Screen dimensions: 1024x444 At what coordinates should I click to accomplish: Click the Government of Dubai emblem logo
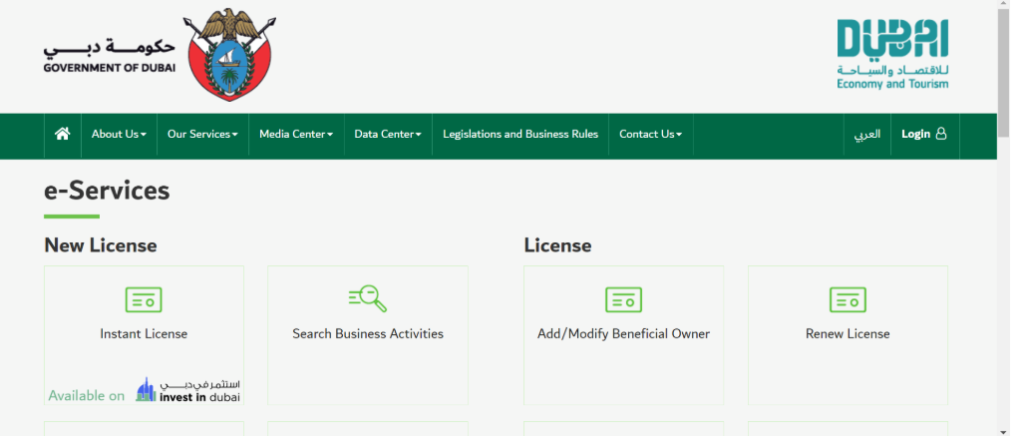coord(231,56)
